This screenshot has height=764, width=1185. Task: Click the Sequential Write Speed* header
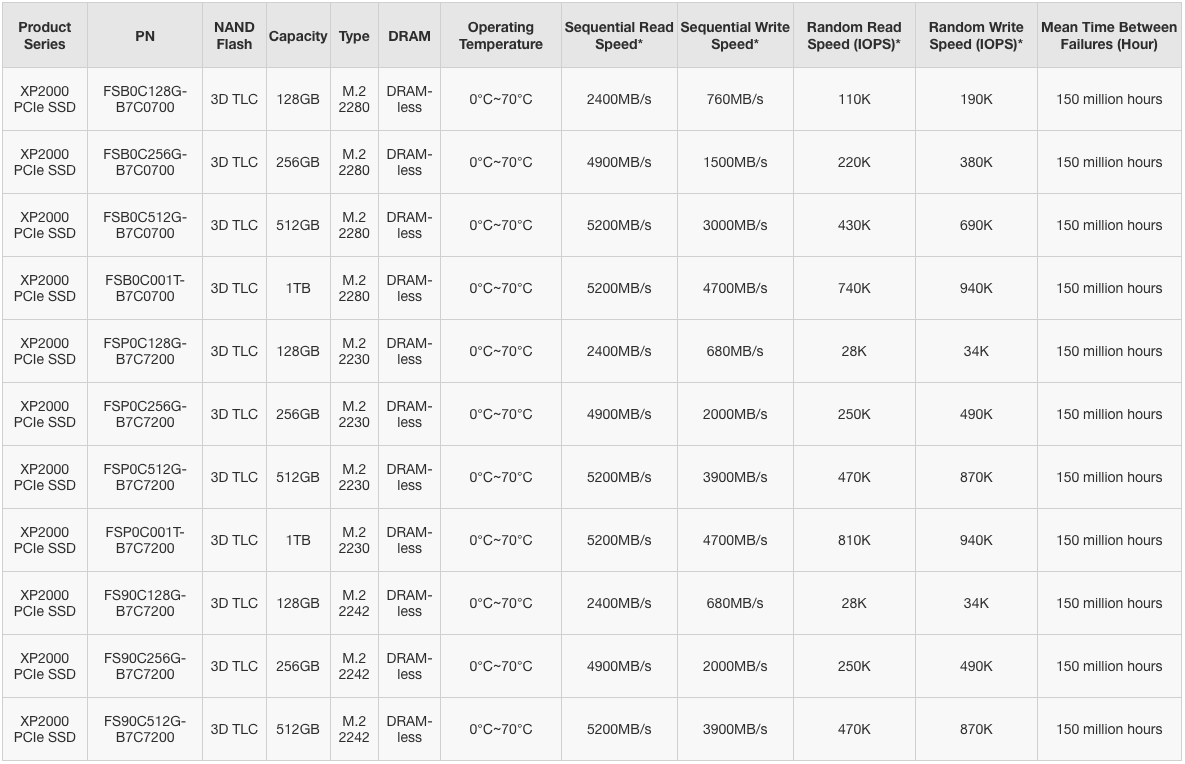(735, 36)
